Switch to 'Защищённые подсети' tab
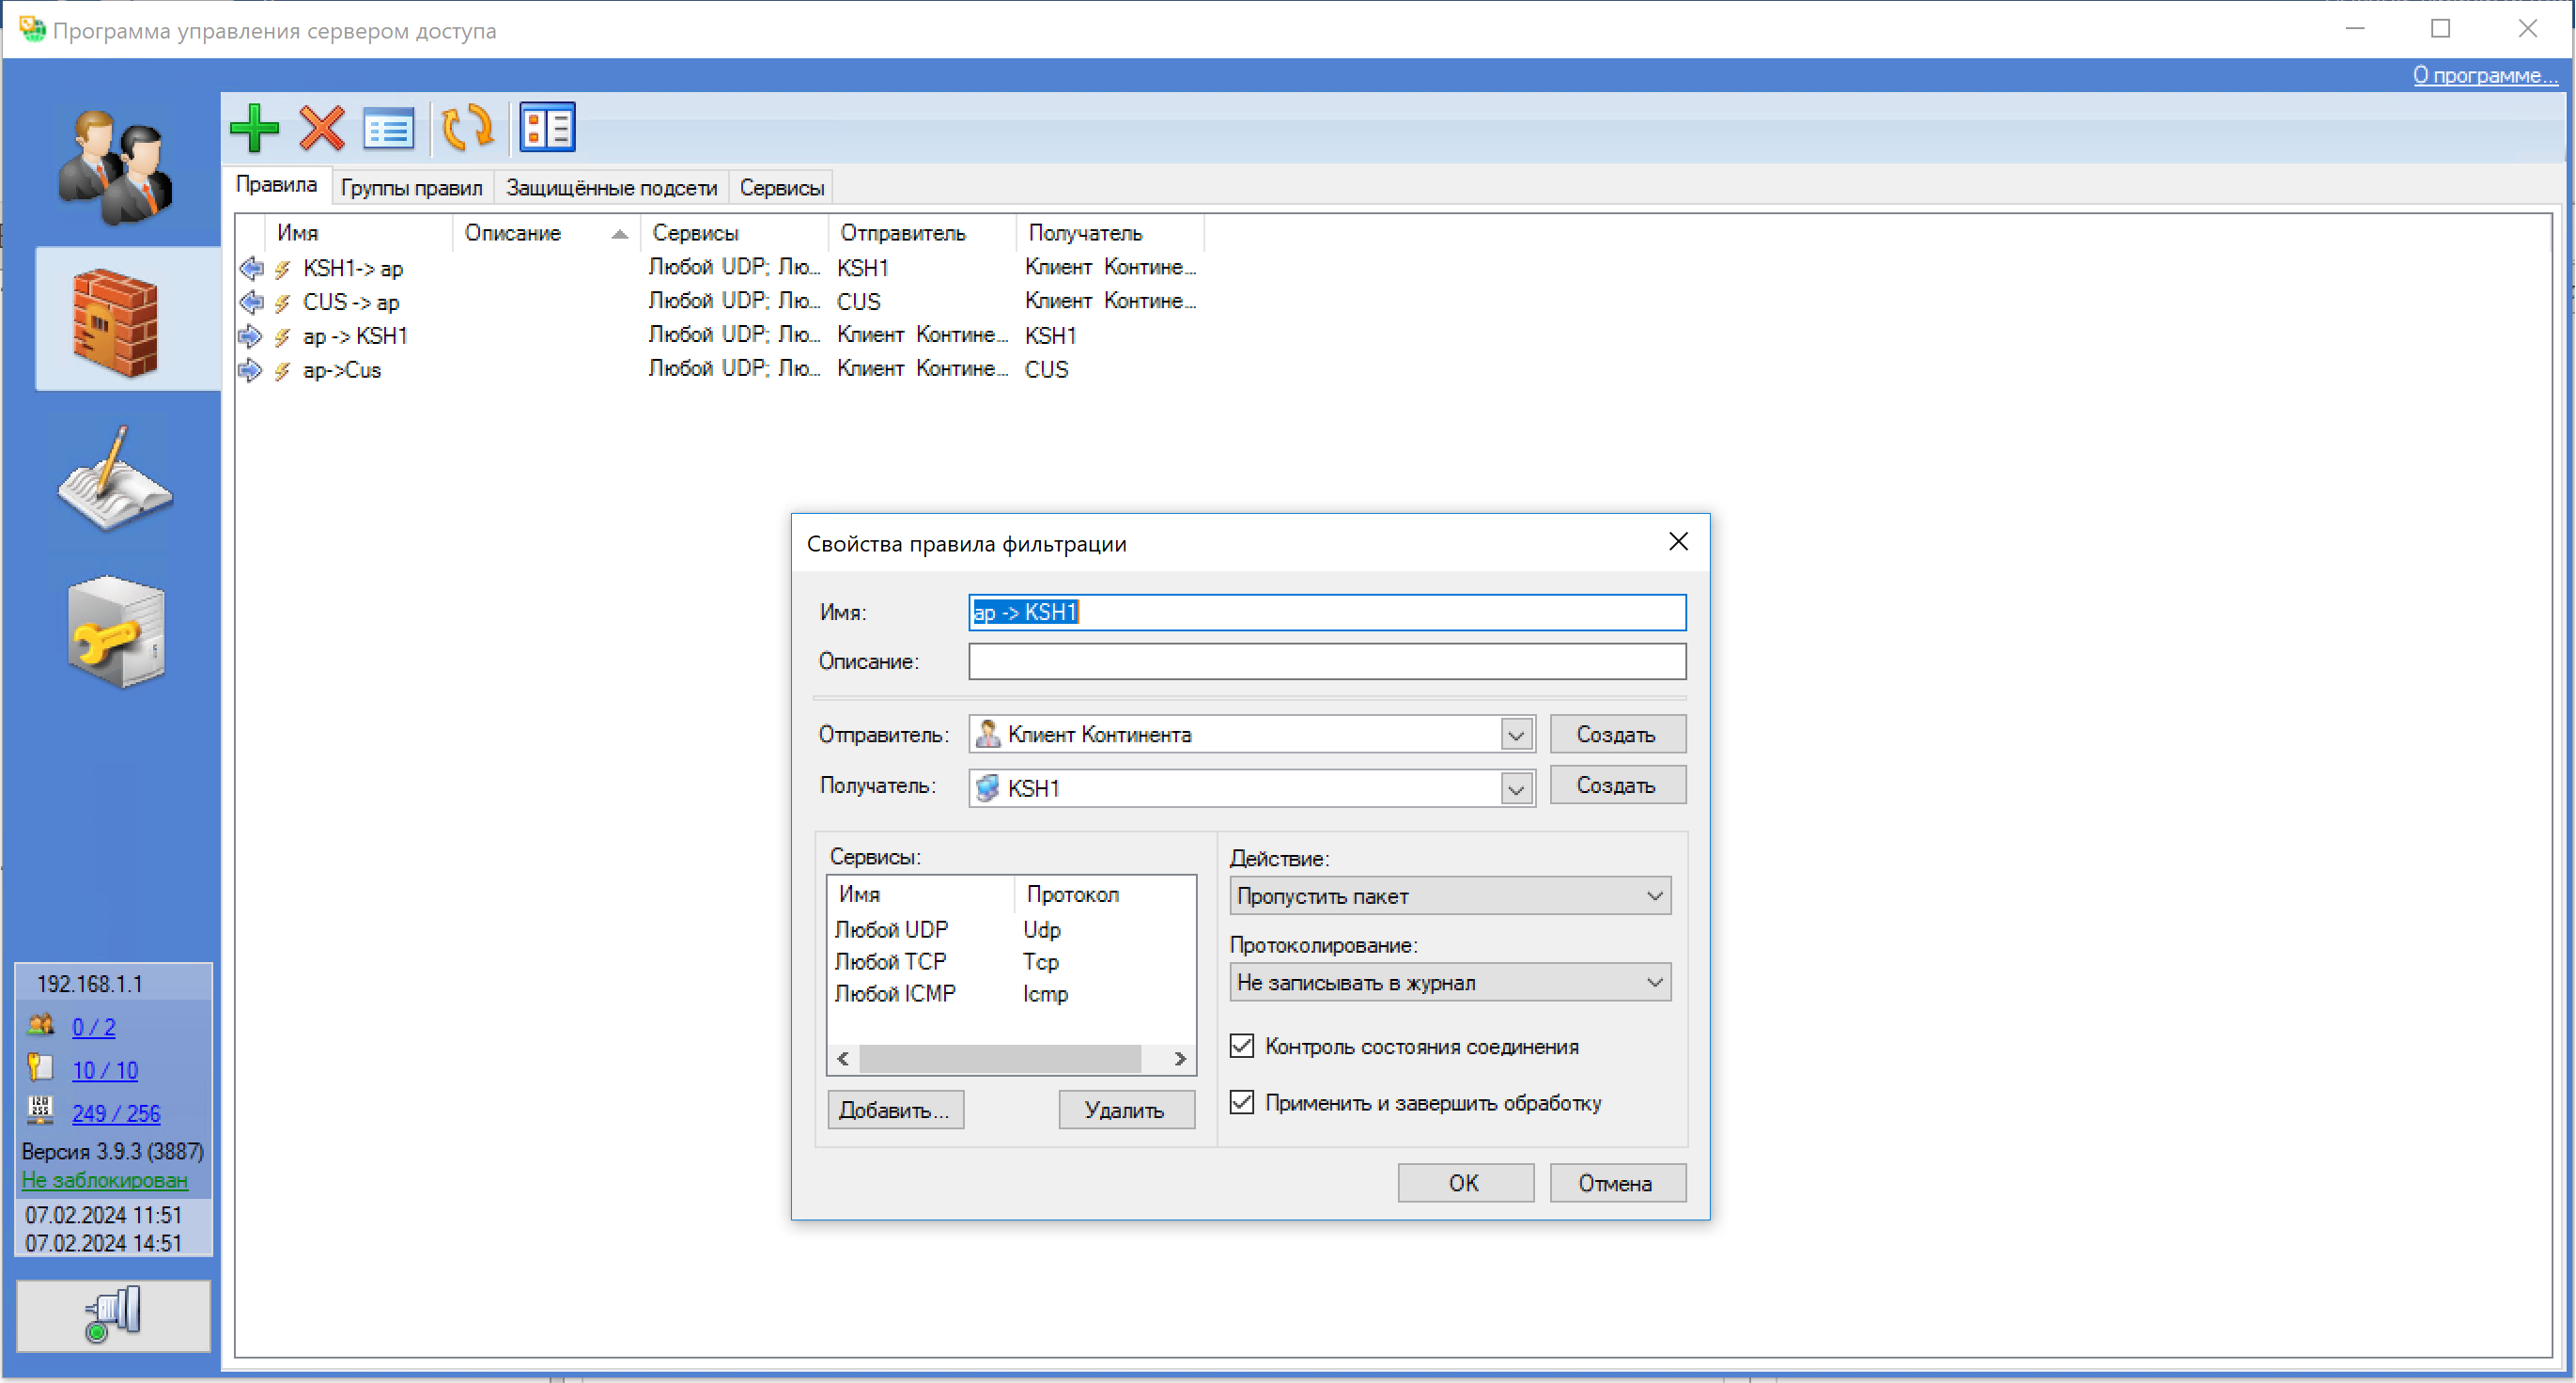The image size is (2576, 1383). 611,188
